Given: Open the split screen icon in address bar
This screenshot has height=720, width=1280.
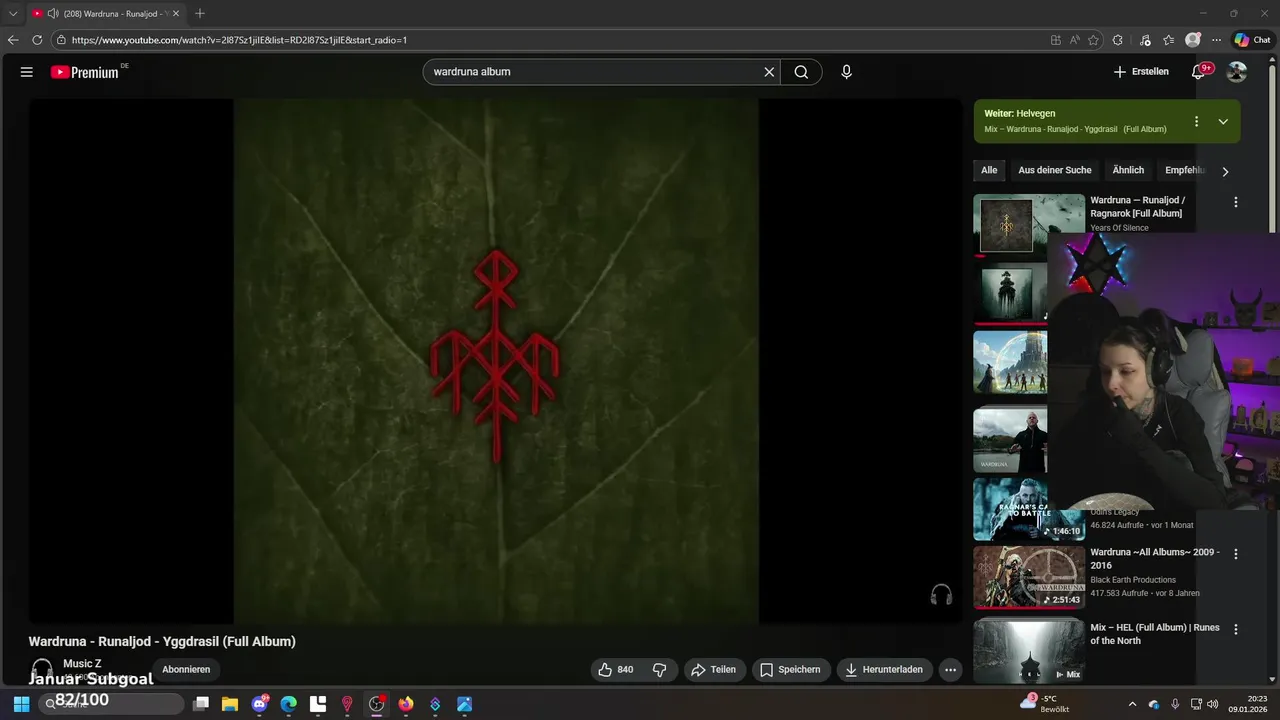Looking at the screenshot, I should (1056, 40).
